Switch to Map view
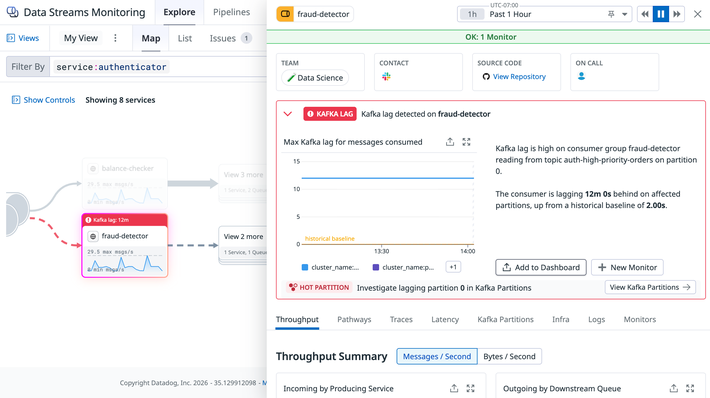 151,38
